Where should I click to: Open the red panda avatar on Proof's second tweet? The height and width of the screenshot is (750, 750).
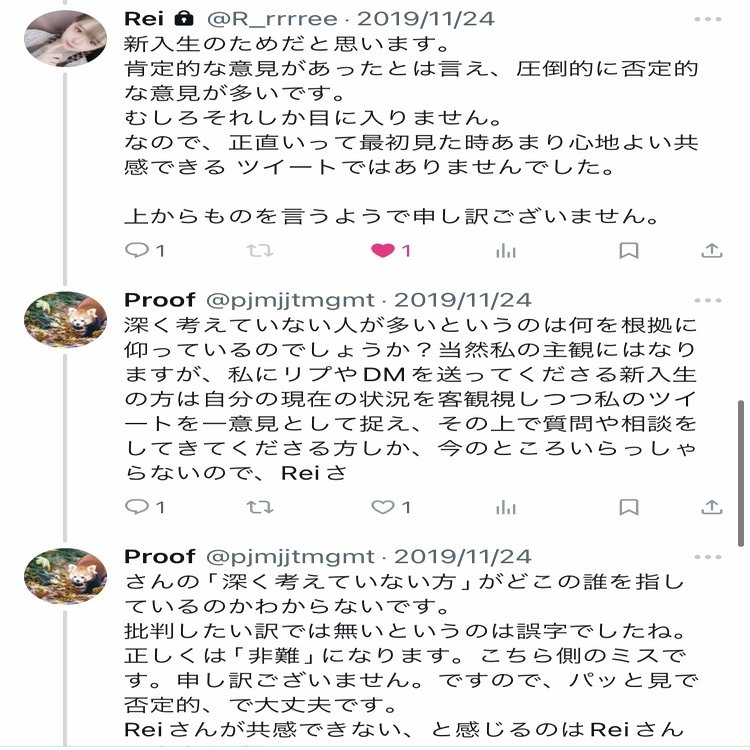[65, 576]
